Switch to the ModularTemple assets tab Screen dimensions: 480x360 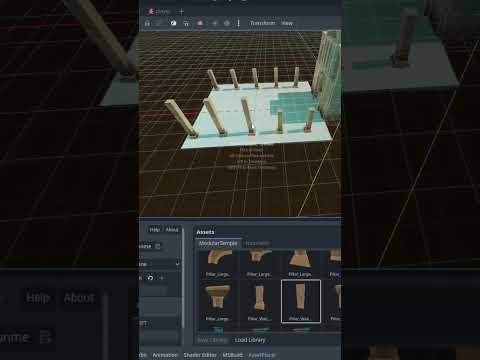click(218, 243)
